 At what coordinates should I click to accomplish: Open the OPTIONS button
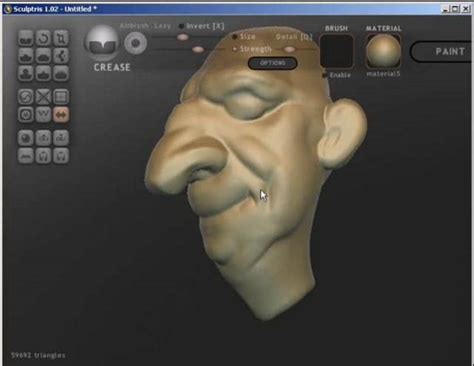pos(273,63)
